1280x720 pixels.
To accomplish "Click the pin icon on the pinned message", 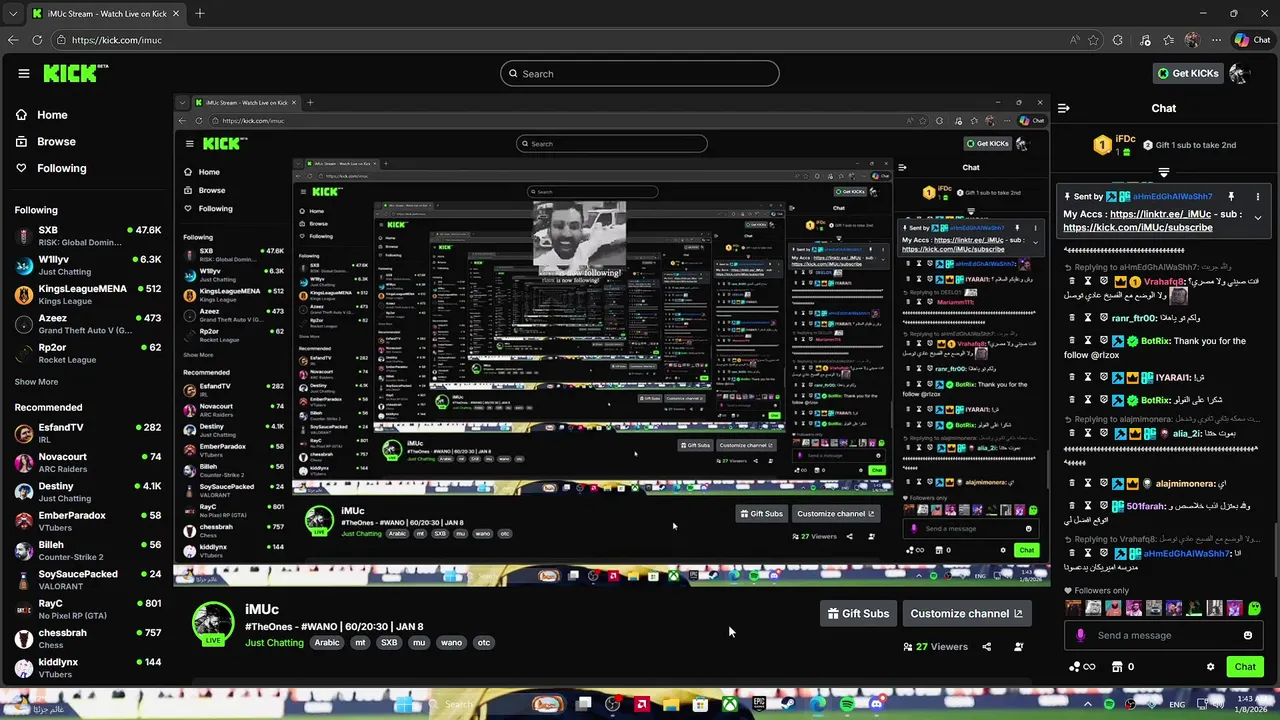I will click(1231, 197).
